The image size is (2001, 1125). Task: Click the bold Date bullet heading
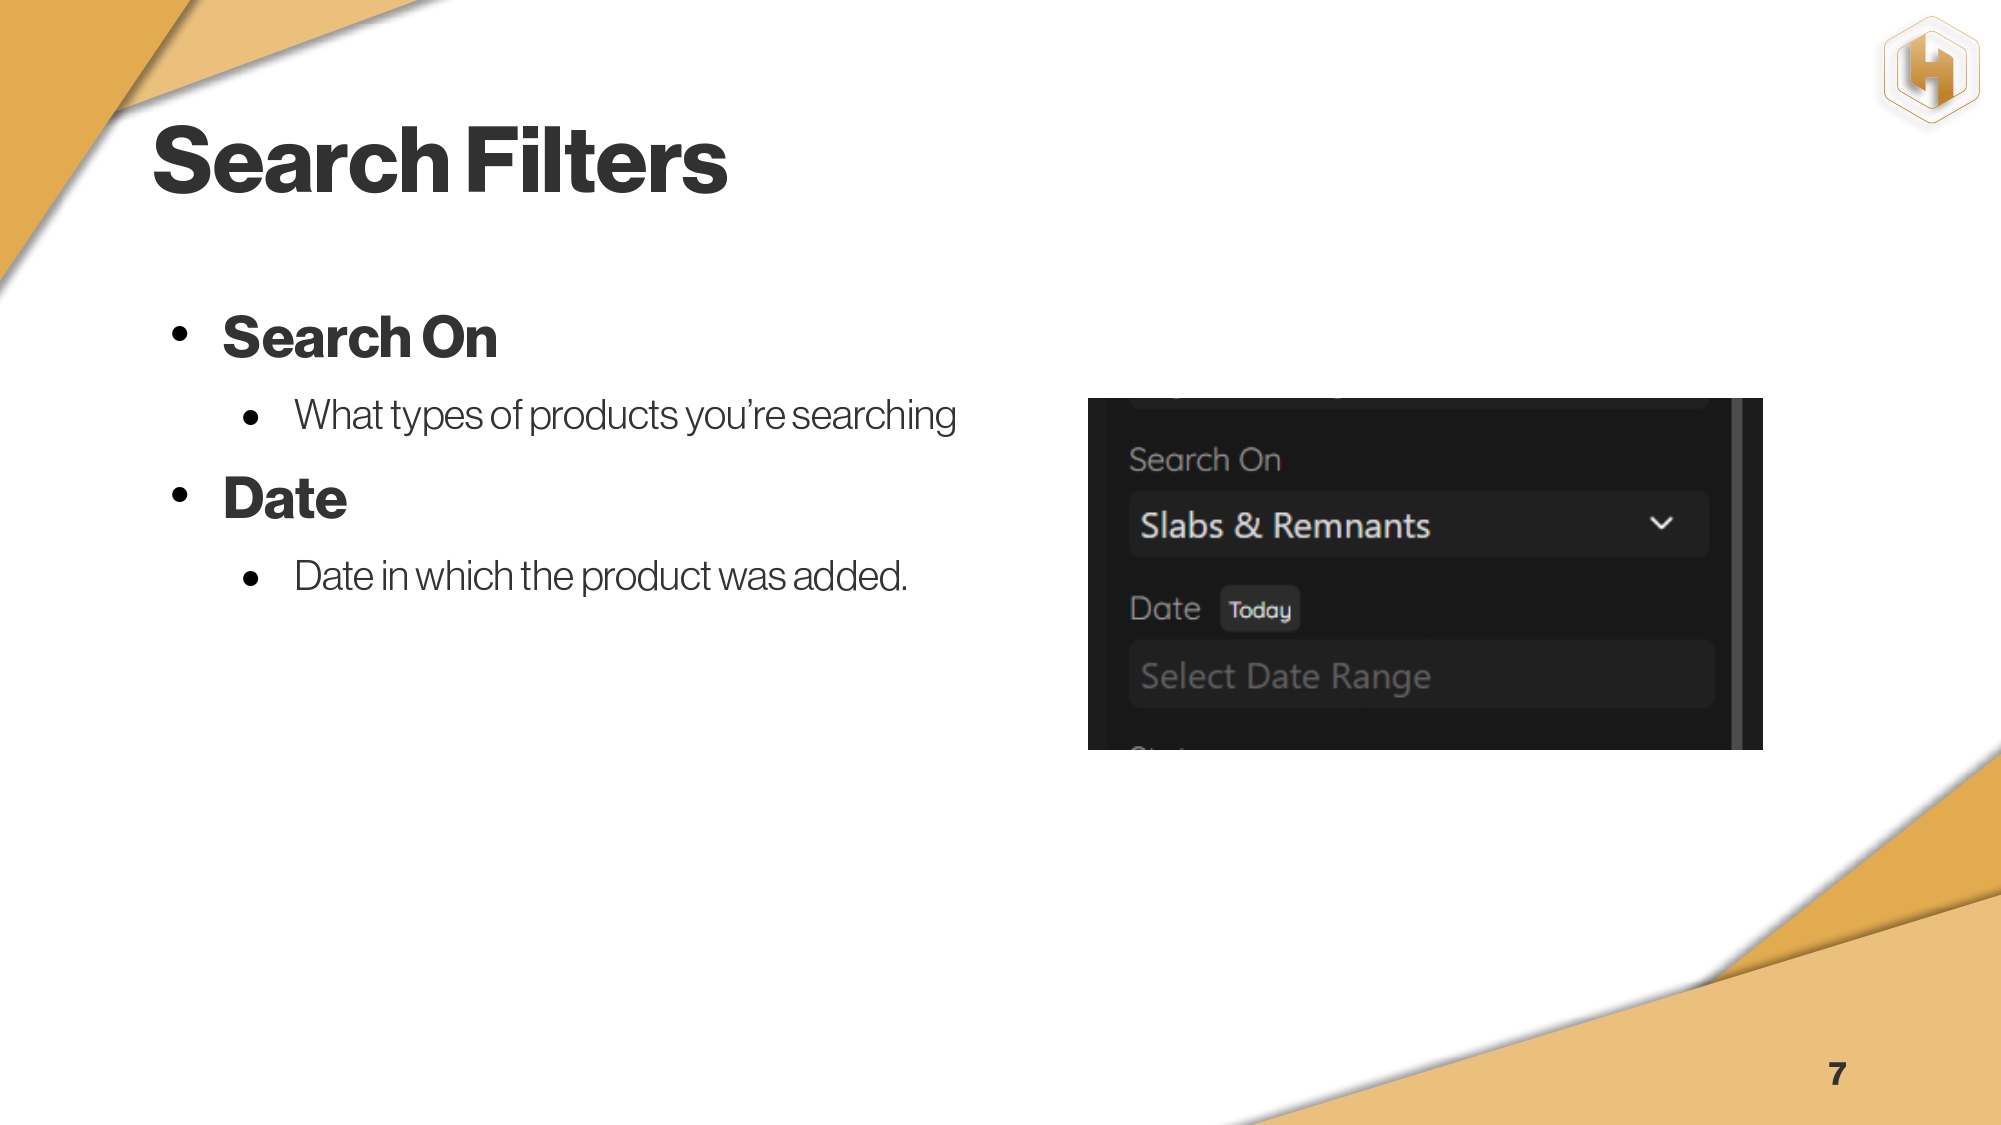(285, 498)
